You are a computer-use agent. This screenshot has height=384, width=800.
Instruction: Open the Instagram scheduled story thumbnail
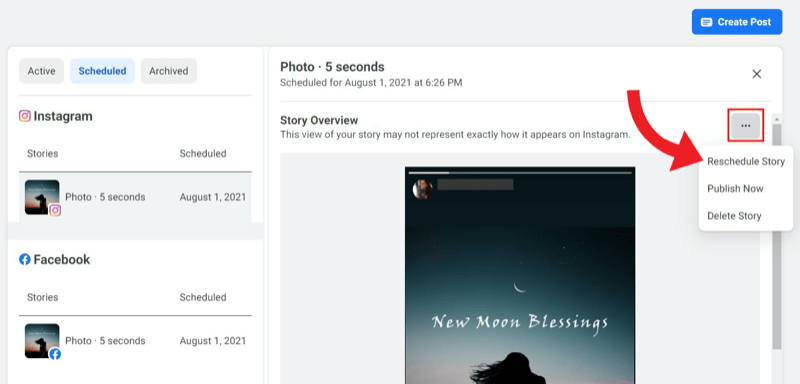(42, 197)
